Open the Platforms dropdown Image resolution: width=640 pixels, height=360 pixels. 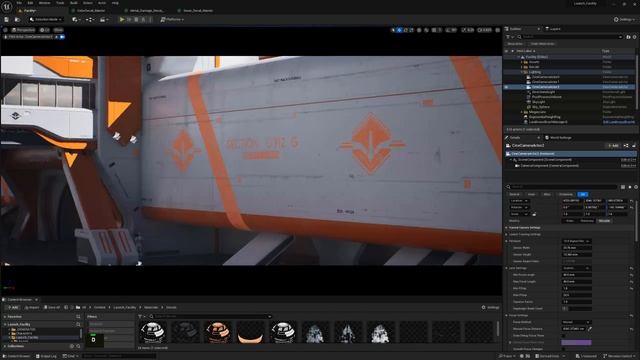172,20
